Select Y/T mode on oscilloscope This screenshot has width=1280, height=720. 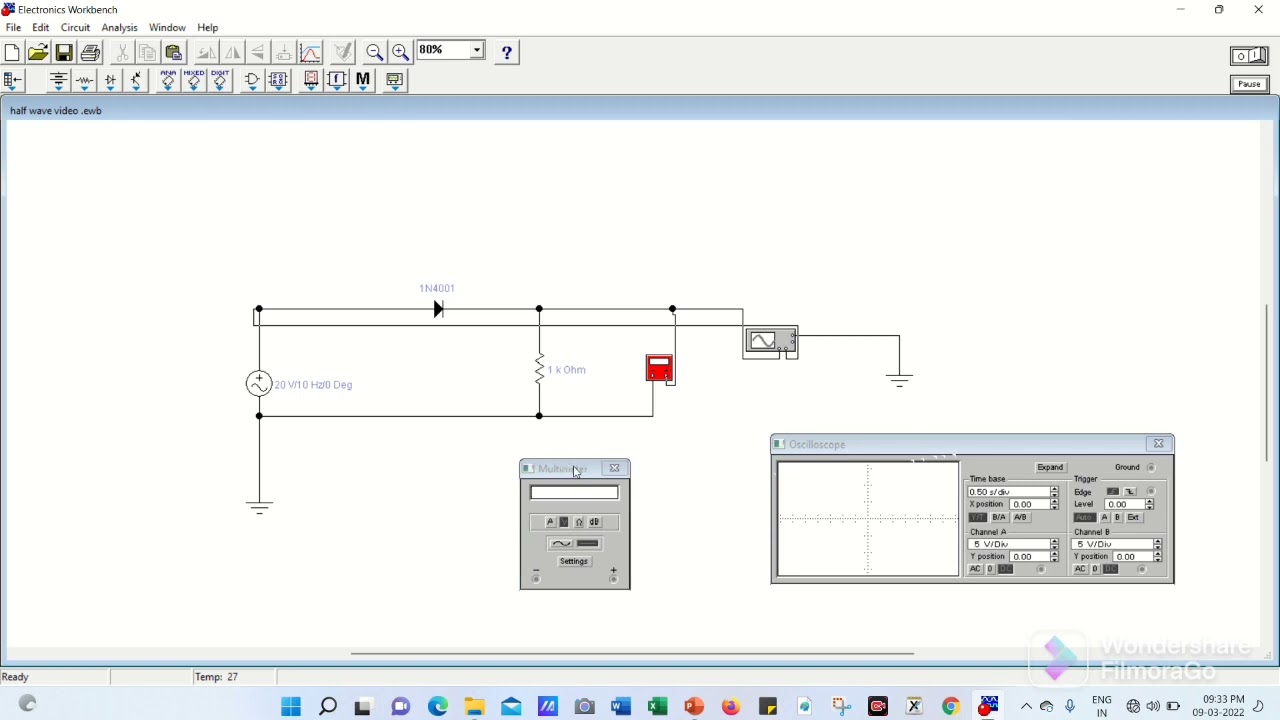[978, 517]
